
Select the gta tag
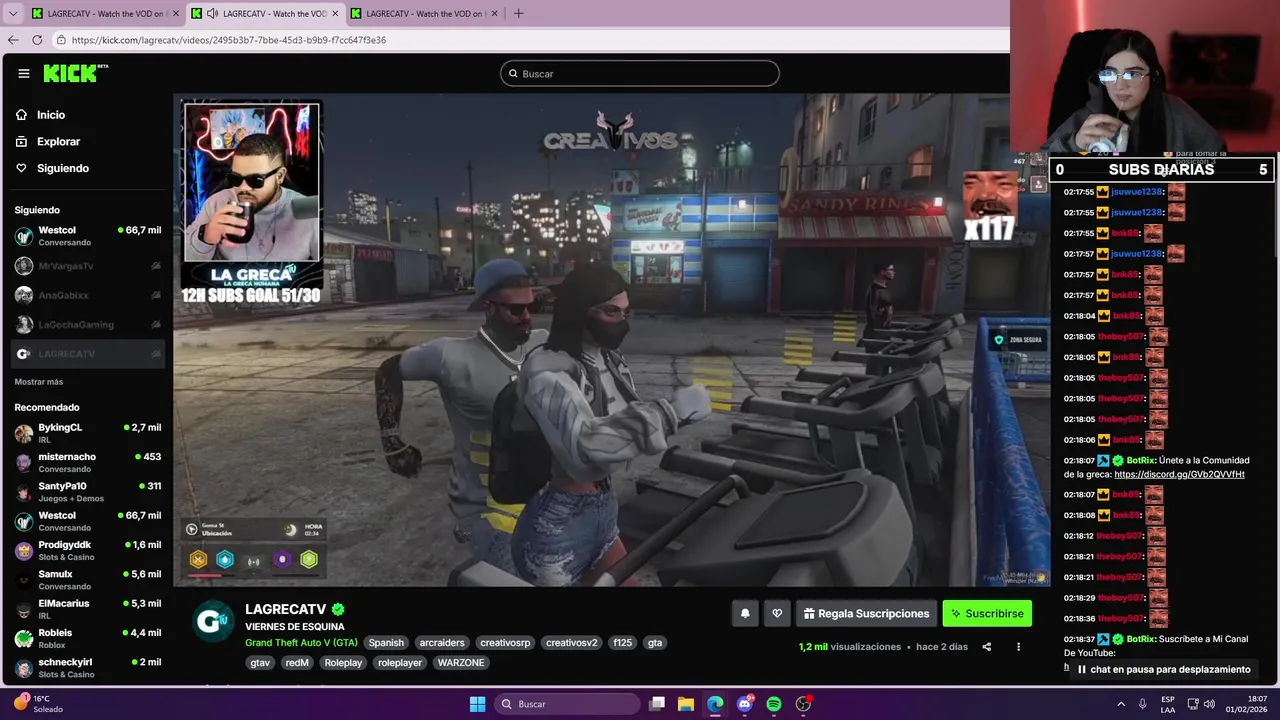(x=655, y=643)
